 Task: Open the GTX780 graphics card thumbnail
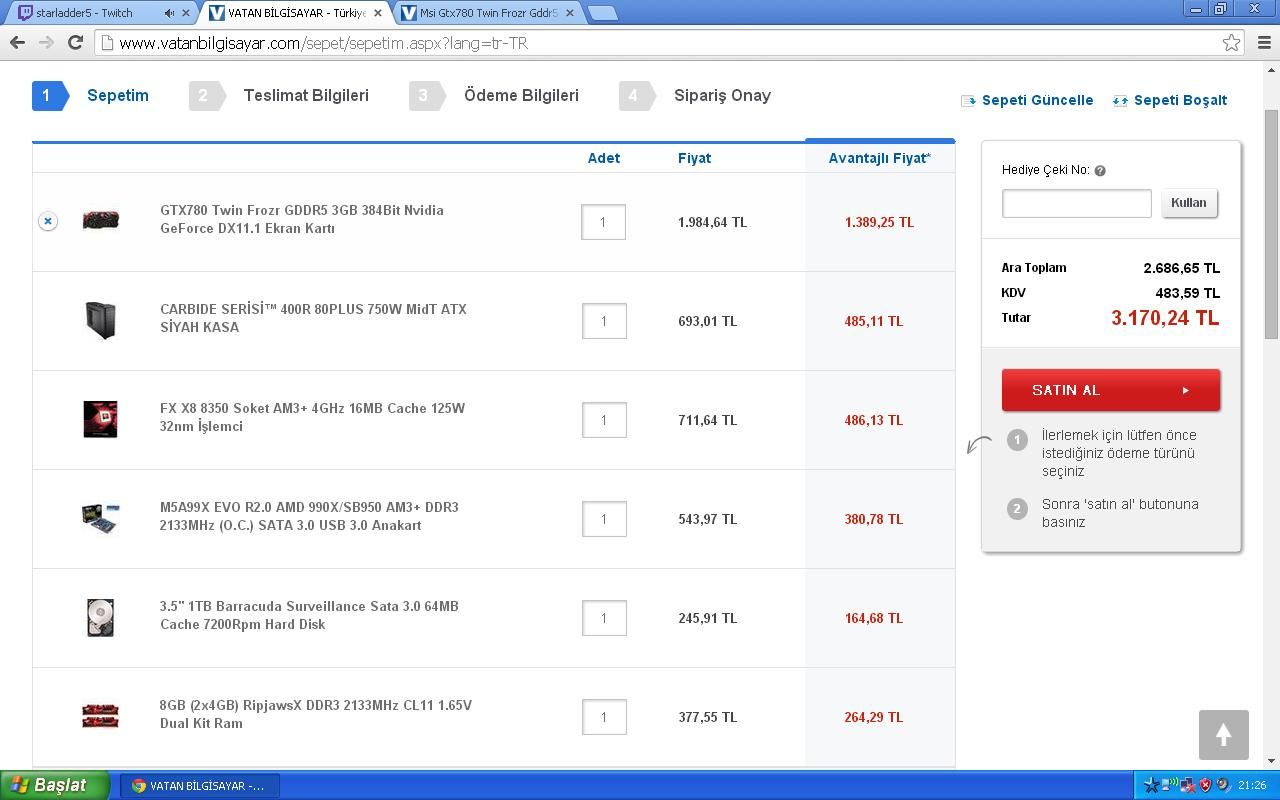tap(100, 220)
